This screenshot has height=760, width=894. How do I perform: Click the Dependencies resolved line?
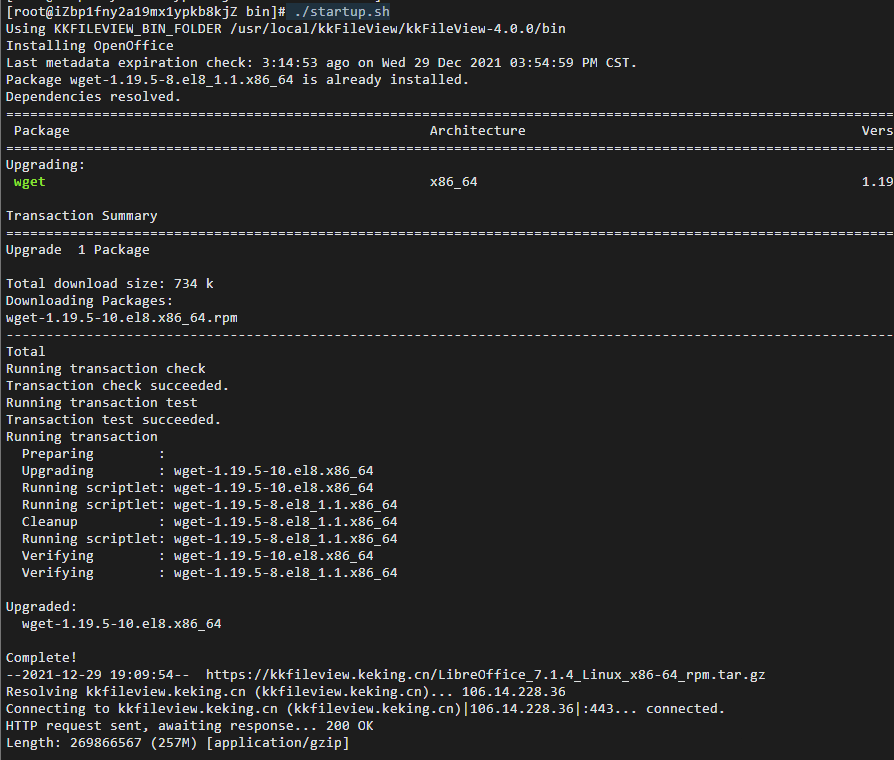93,97
